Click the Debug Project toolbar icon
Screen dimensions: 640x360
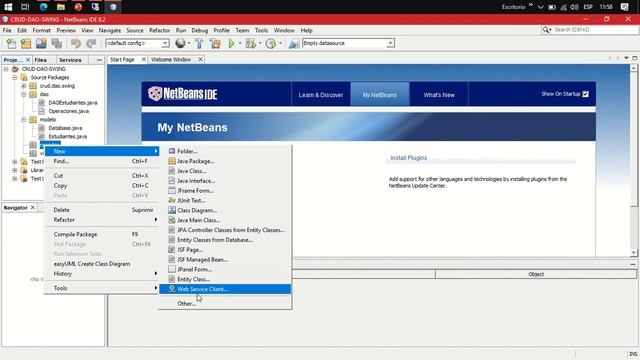point(251,43)
